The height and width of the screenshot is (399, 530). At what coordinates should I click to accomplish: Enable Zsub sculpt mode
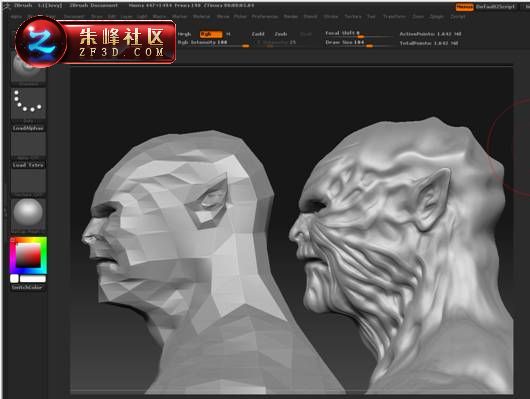coord(281,34)
